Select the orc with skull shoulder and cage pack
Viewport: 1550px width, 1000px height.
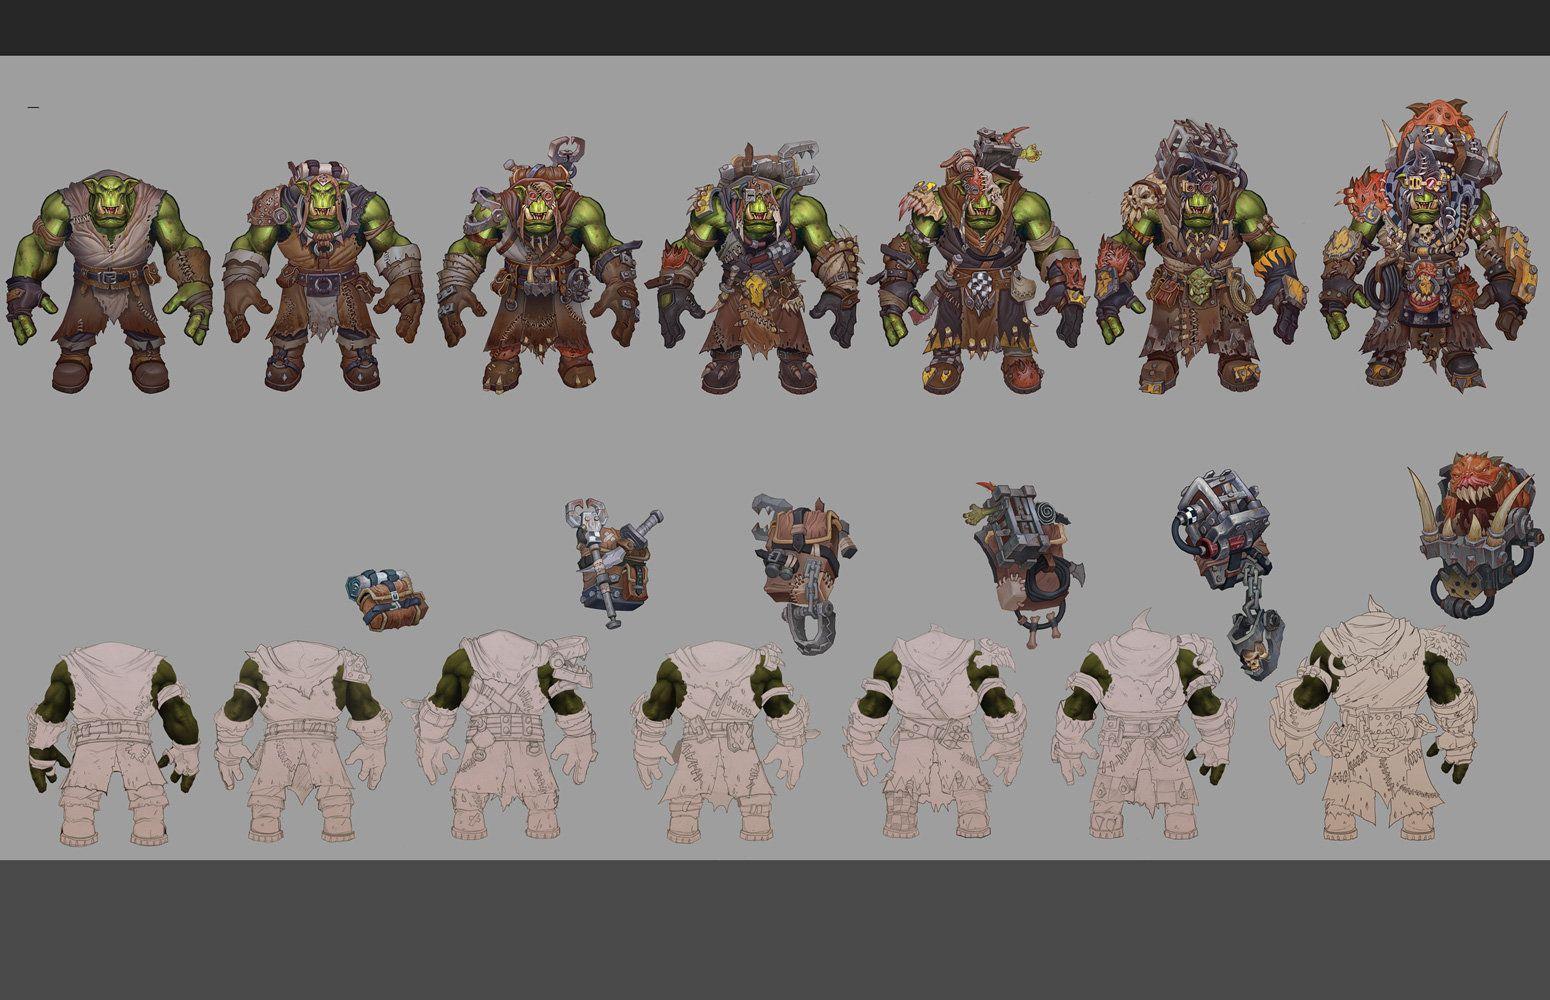point(1201,258)
